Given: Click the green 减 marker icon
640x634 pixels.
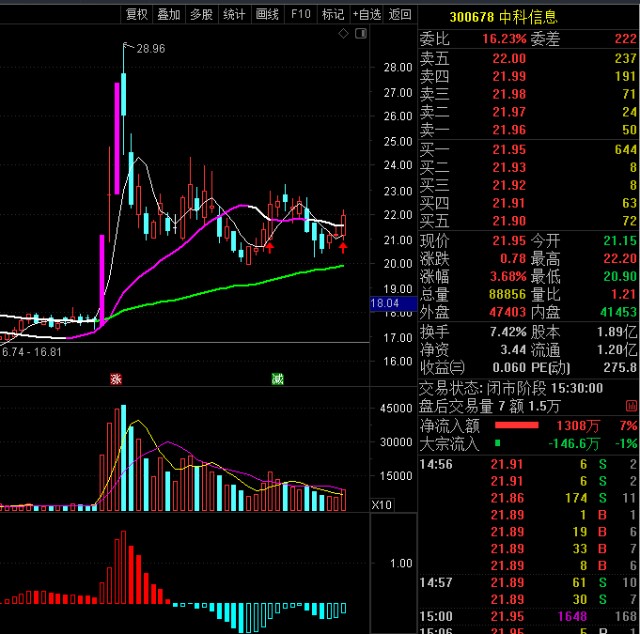Looking at the screenshot, I should point(277,379).
